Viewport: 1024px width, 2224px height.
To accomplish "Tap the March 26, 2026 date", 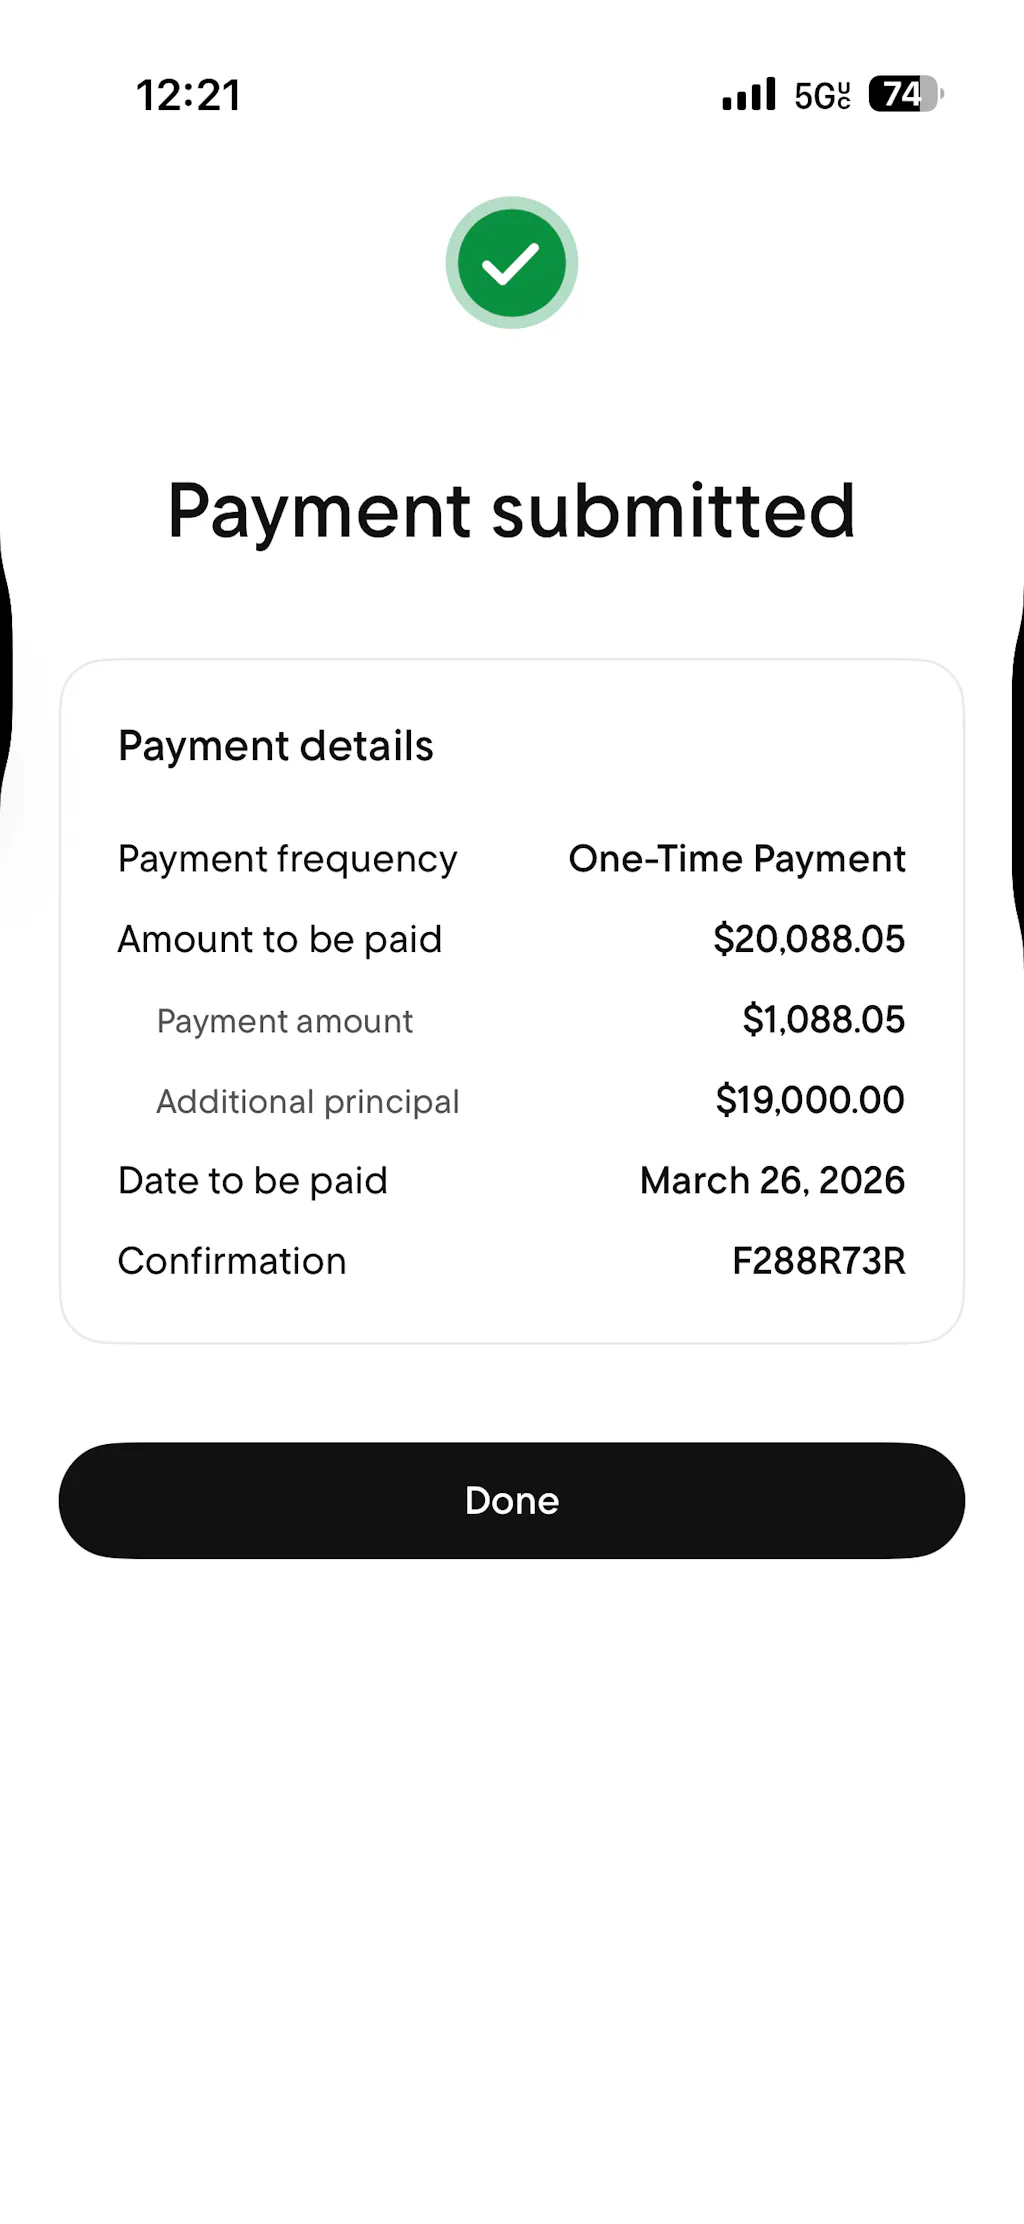I will 772,1181.
